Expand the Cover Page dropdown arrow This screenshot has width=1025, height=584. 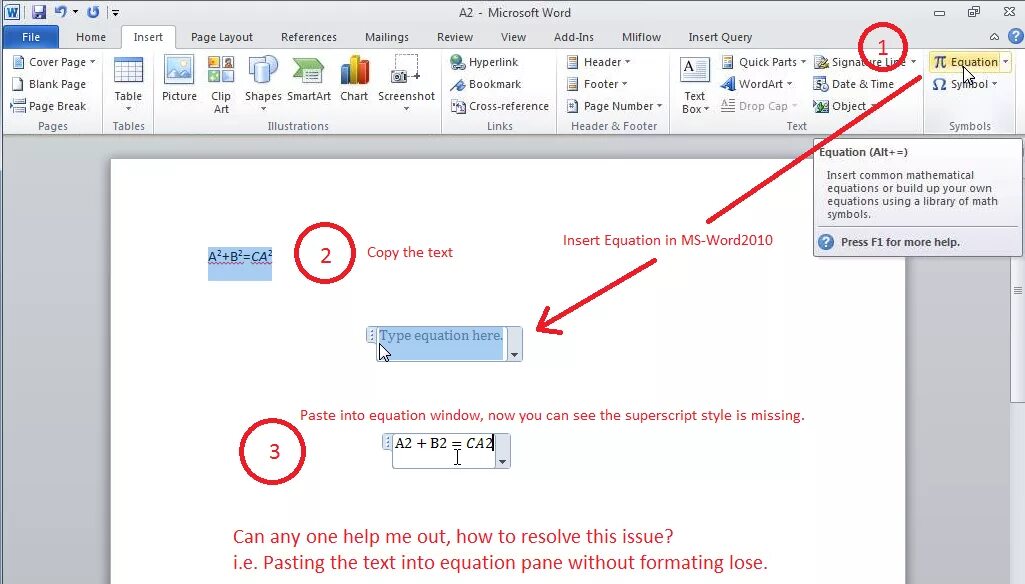pyautogui.click(x=92, y=62)
